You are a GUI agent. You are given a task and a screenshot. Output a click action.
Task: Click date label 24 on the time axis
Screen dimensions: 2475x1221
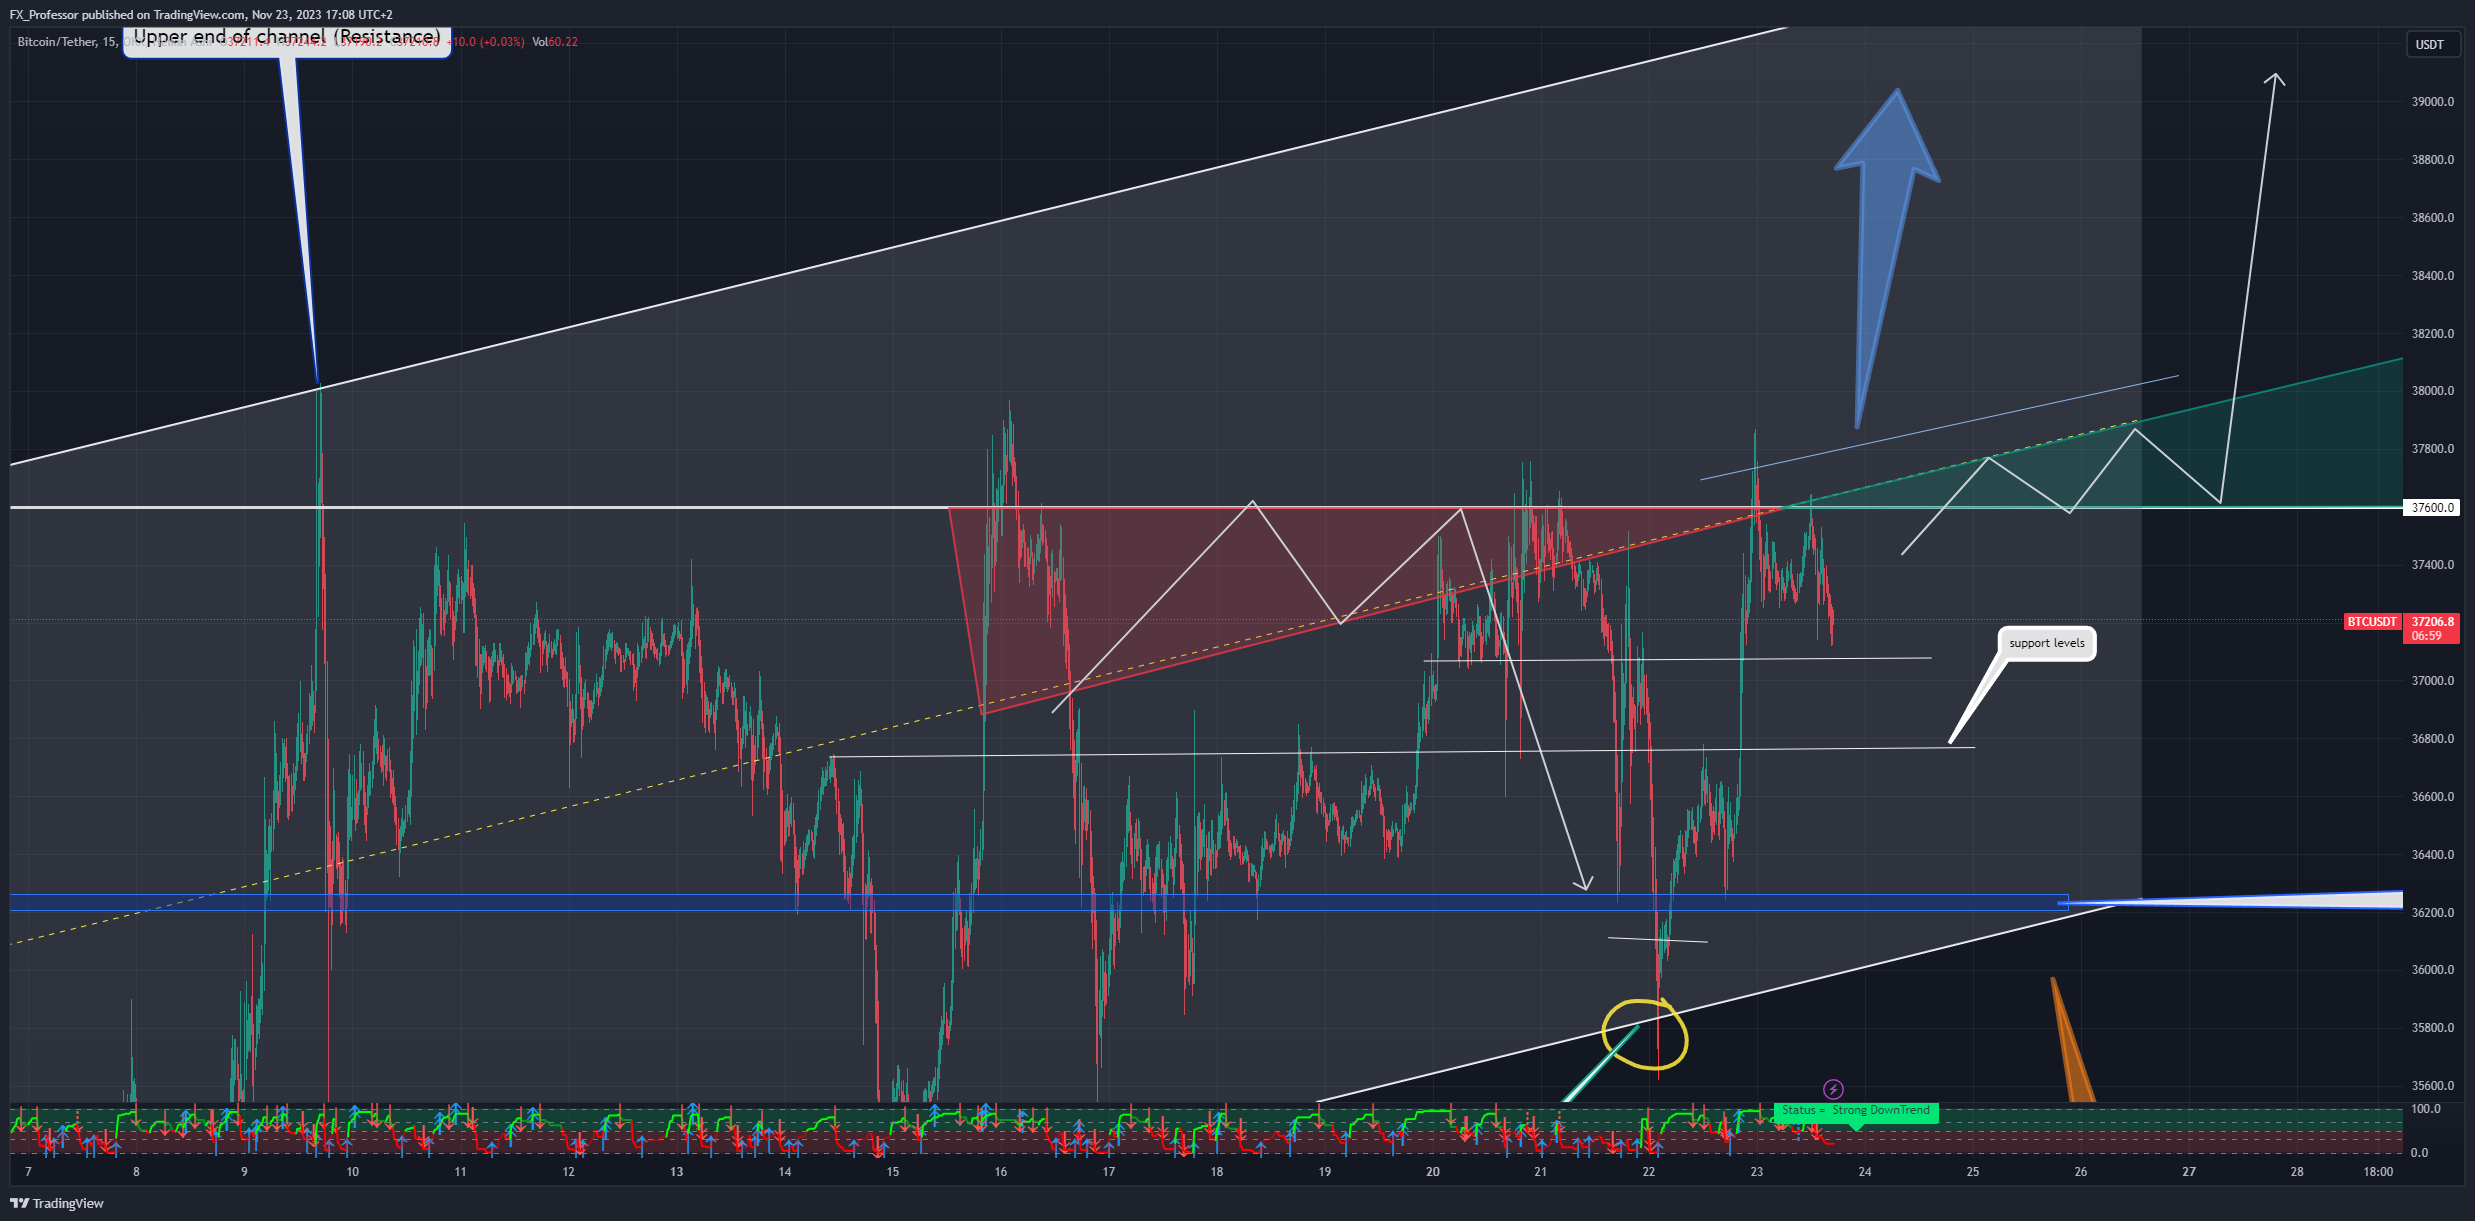(1864, 1172)
